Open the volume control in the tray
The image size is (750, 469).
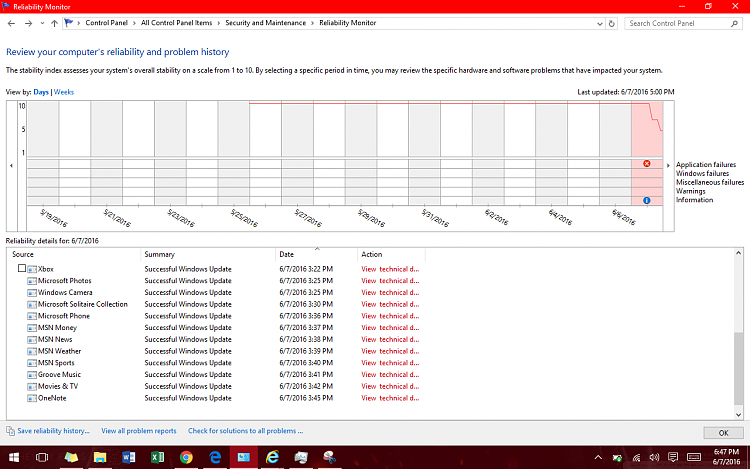coord(654,458)
